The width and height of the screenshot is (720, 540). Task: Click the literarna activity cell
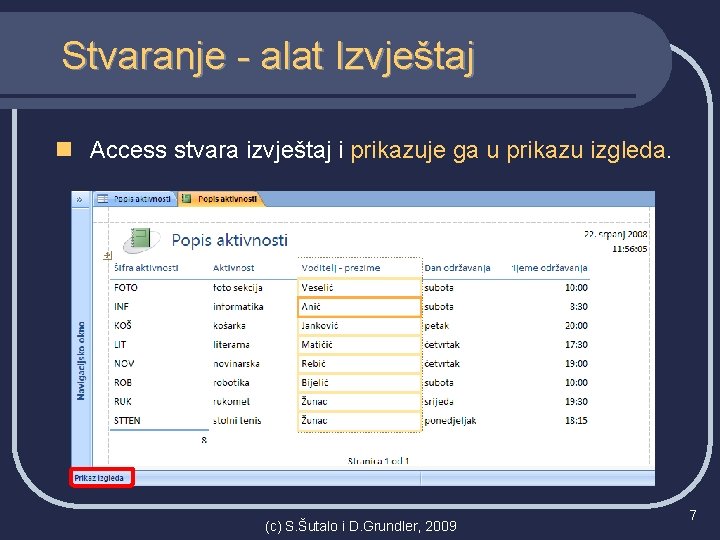click(x=231, y=345)
